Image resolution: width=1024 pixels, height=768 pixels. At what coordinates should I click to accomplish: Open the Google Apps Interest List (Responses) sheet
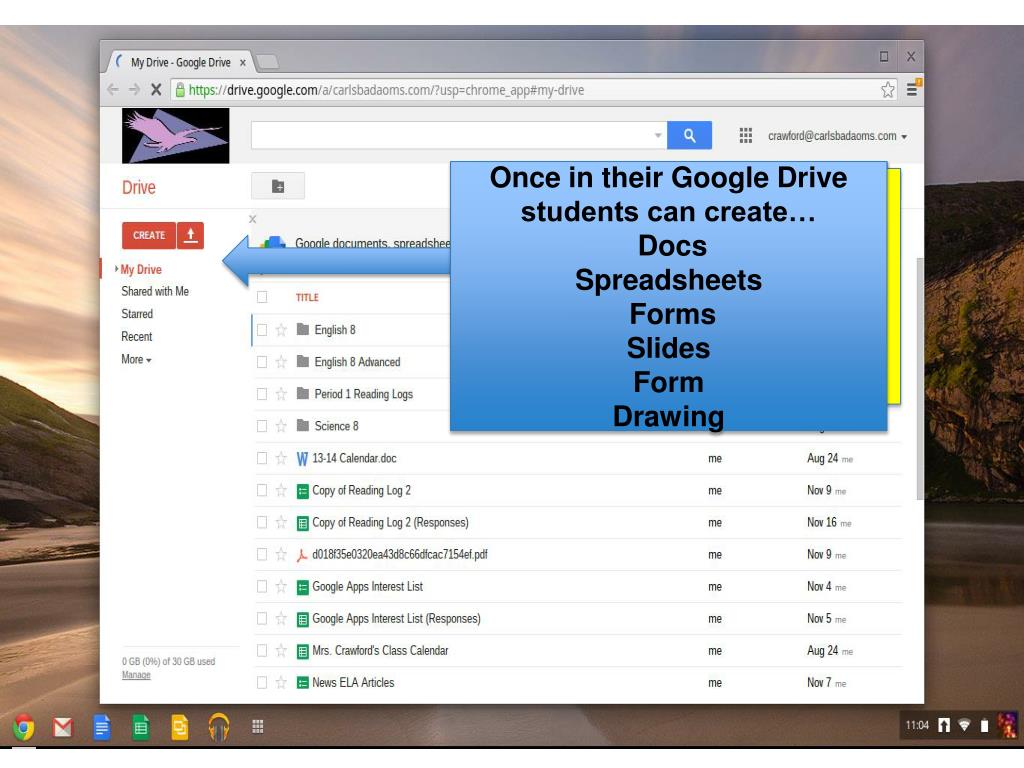[x=396, y=618]
